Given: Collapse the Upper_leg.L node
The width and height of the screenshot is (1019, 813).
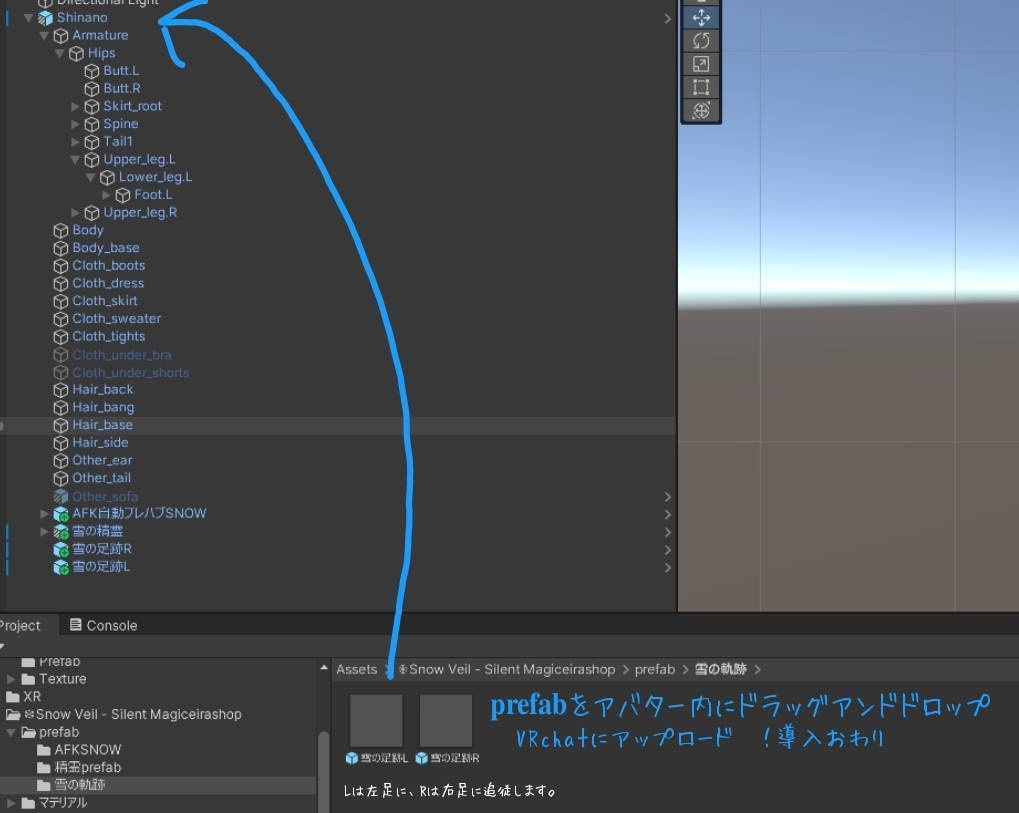Looking at the screenshot, I should pos(75,159).
